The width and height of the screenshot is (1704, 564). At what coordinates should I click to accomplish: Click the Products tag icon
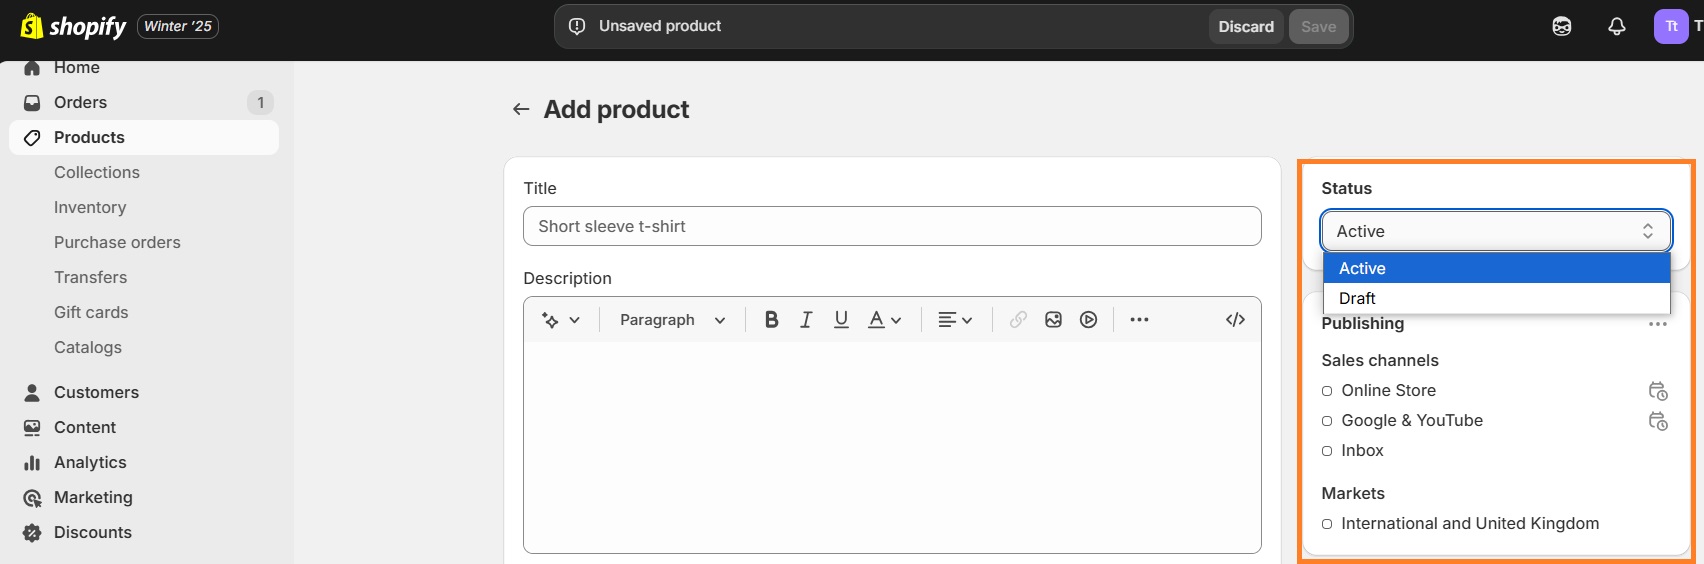[x=32, y=137]
